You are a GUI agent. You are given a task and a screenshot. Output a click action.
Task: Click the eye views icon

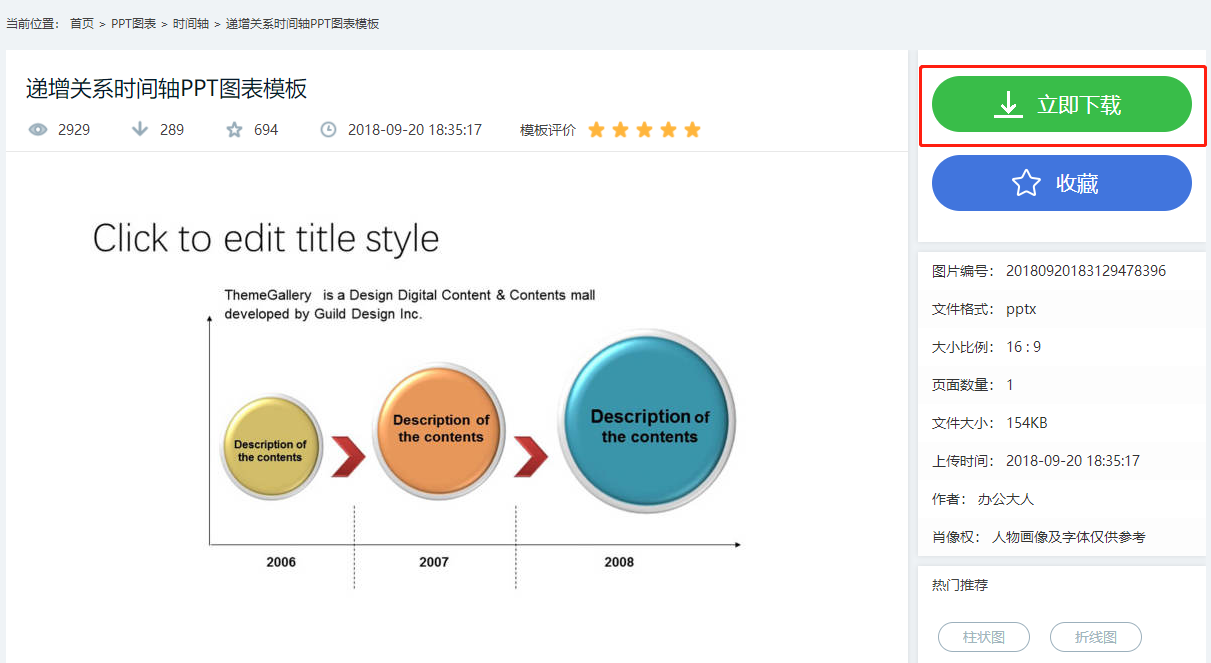(38, 130)
